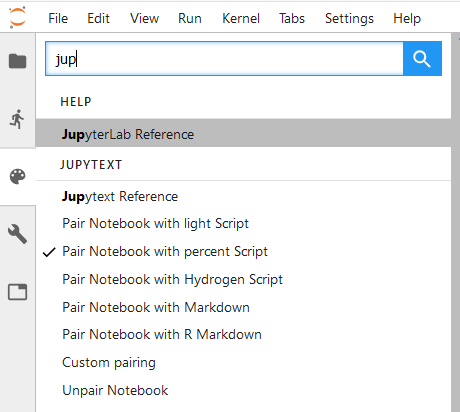Select the Custom pairing command
460x412 pixels.
(243, 362)
